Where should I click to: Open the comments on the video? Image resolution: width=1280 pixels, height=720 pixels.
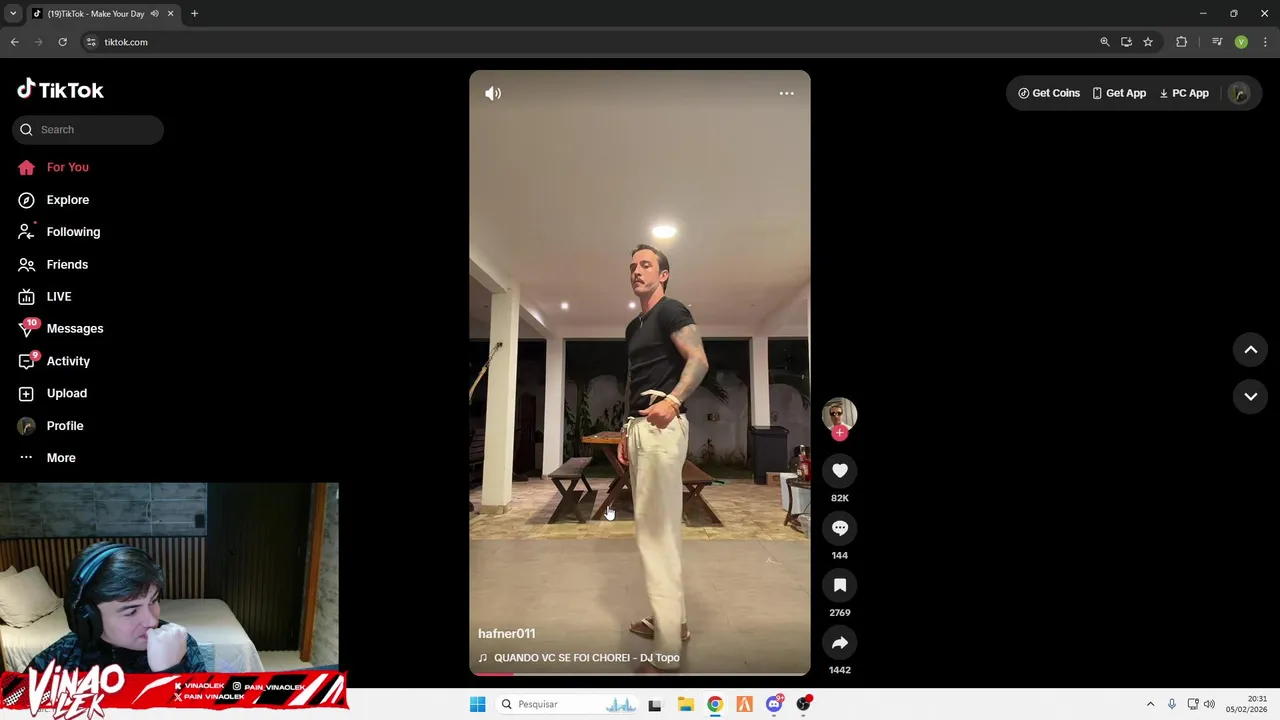[x=840, y=528]
